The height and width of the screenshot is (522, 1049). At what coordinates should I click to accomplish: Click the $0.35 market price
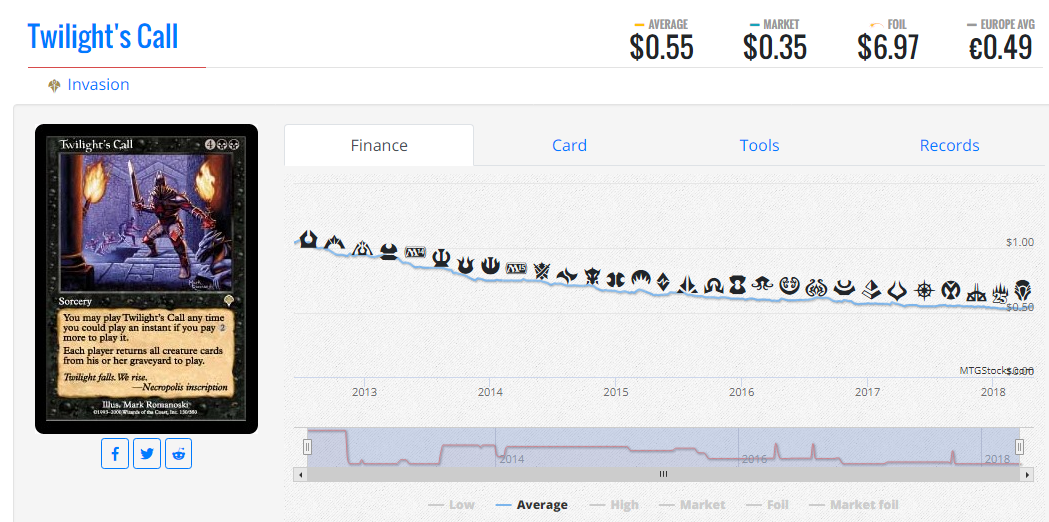(x=775, y=48)
